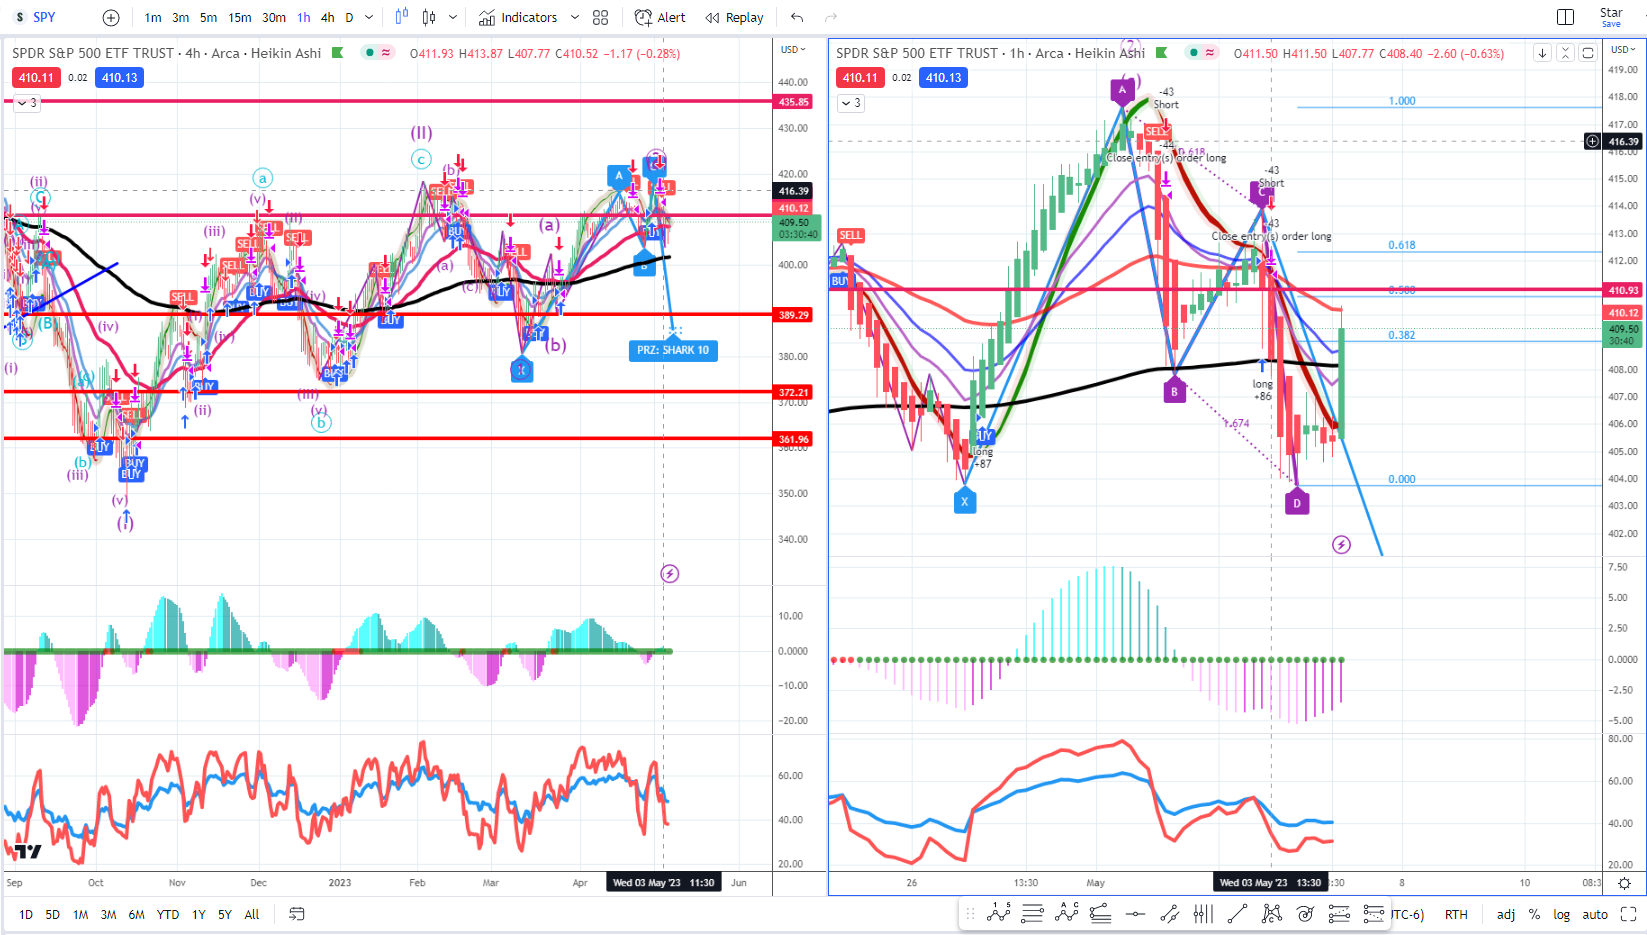The width and height of the screenshot is (1647, 935).
Task: Toggle log scale
Action: pos(1561,914)
